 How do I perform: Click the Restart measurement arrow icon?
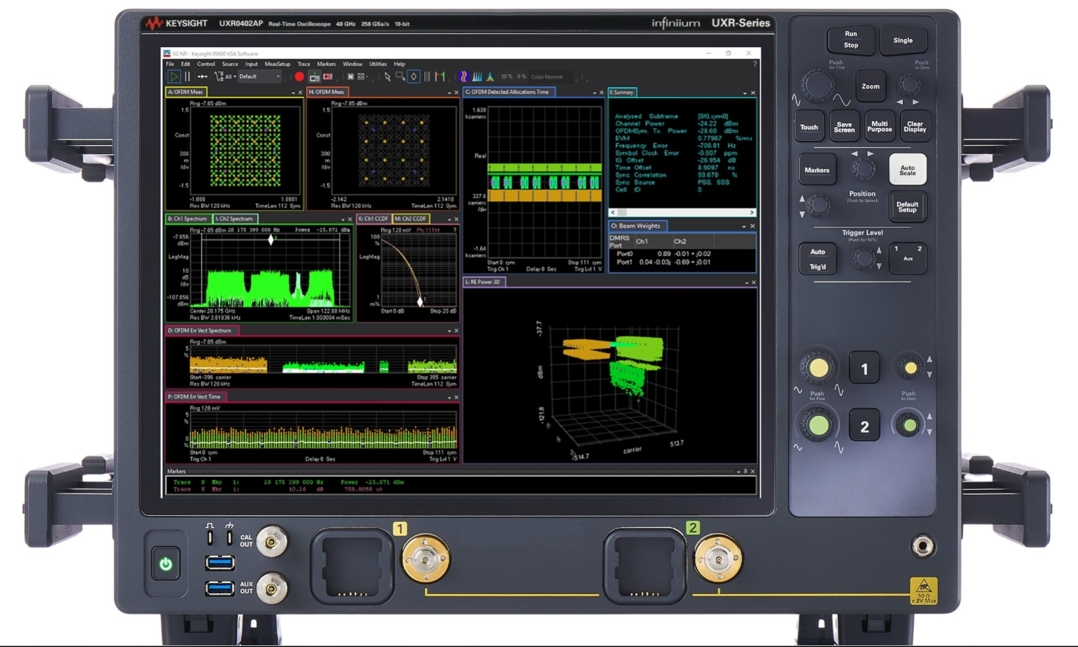(201, 77)
